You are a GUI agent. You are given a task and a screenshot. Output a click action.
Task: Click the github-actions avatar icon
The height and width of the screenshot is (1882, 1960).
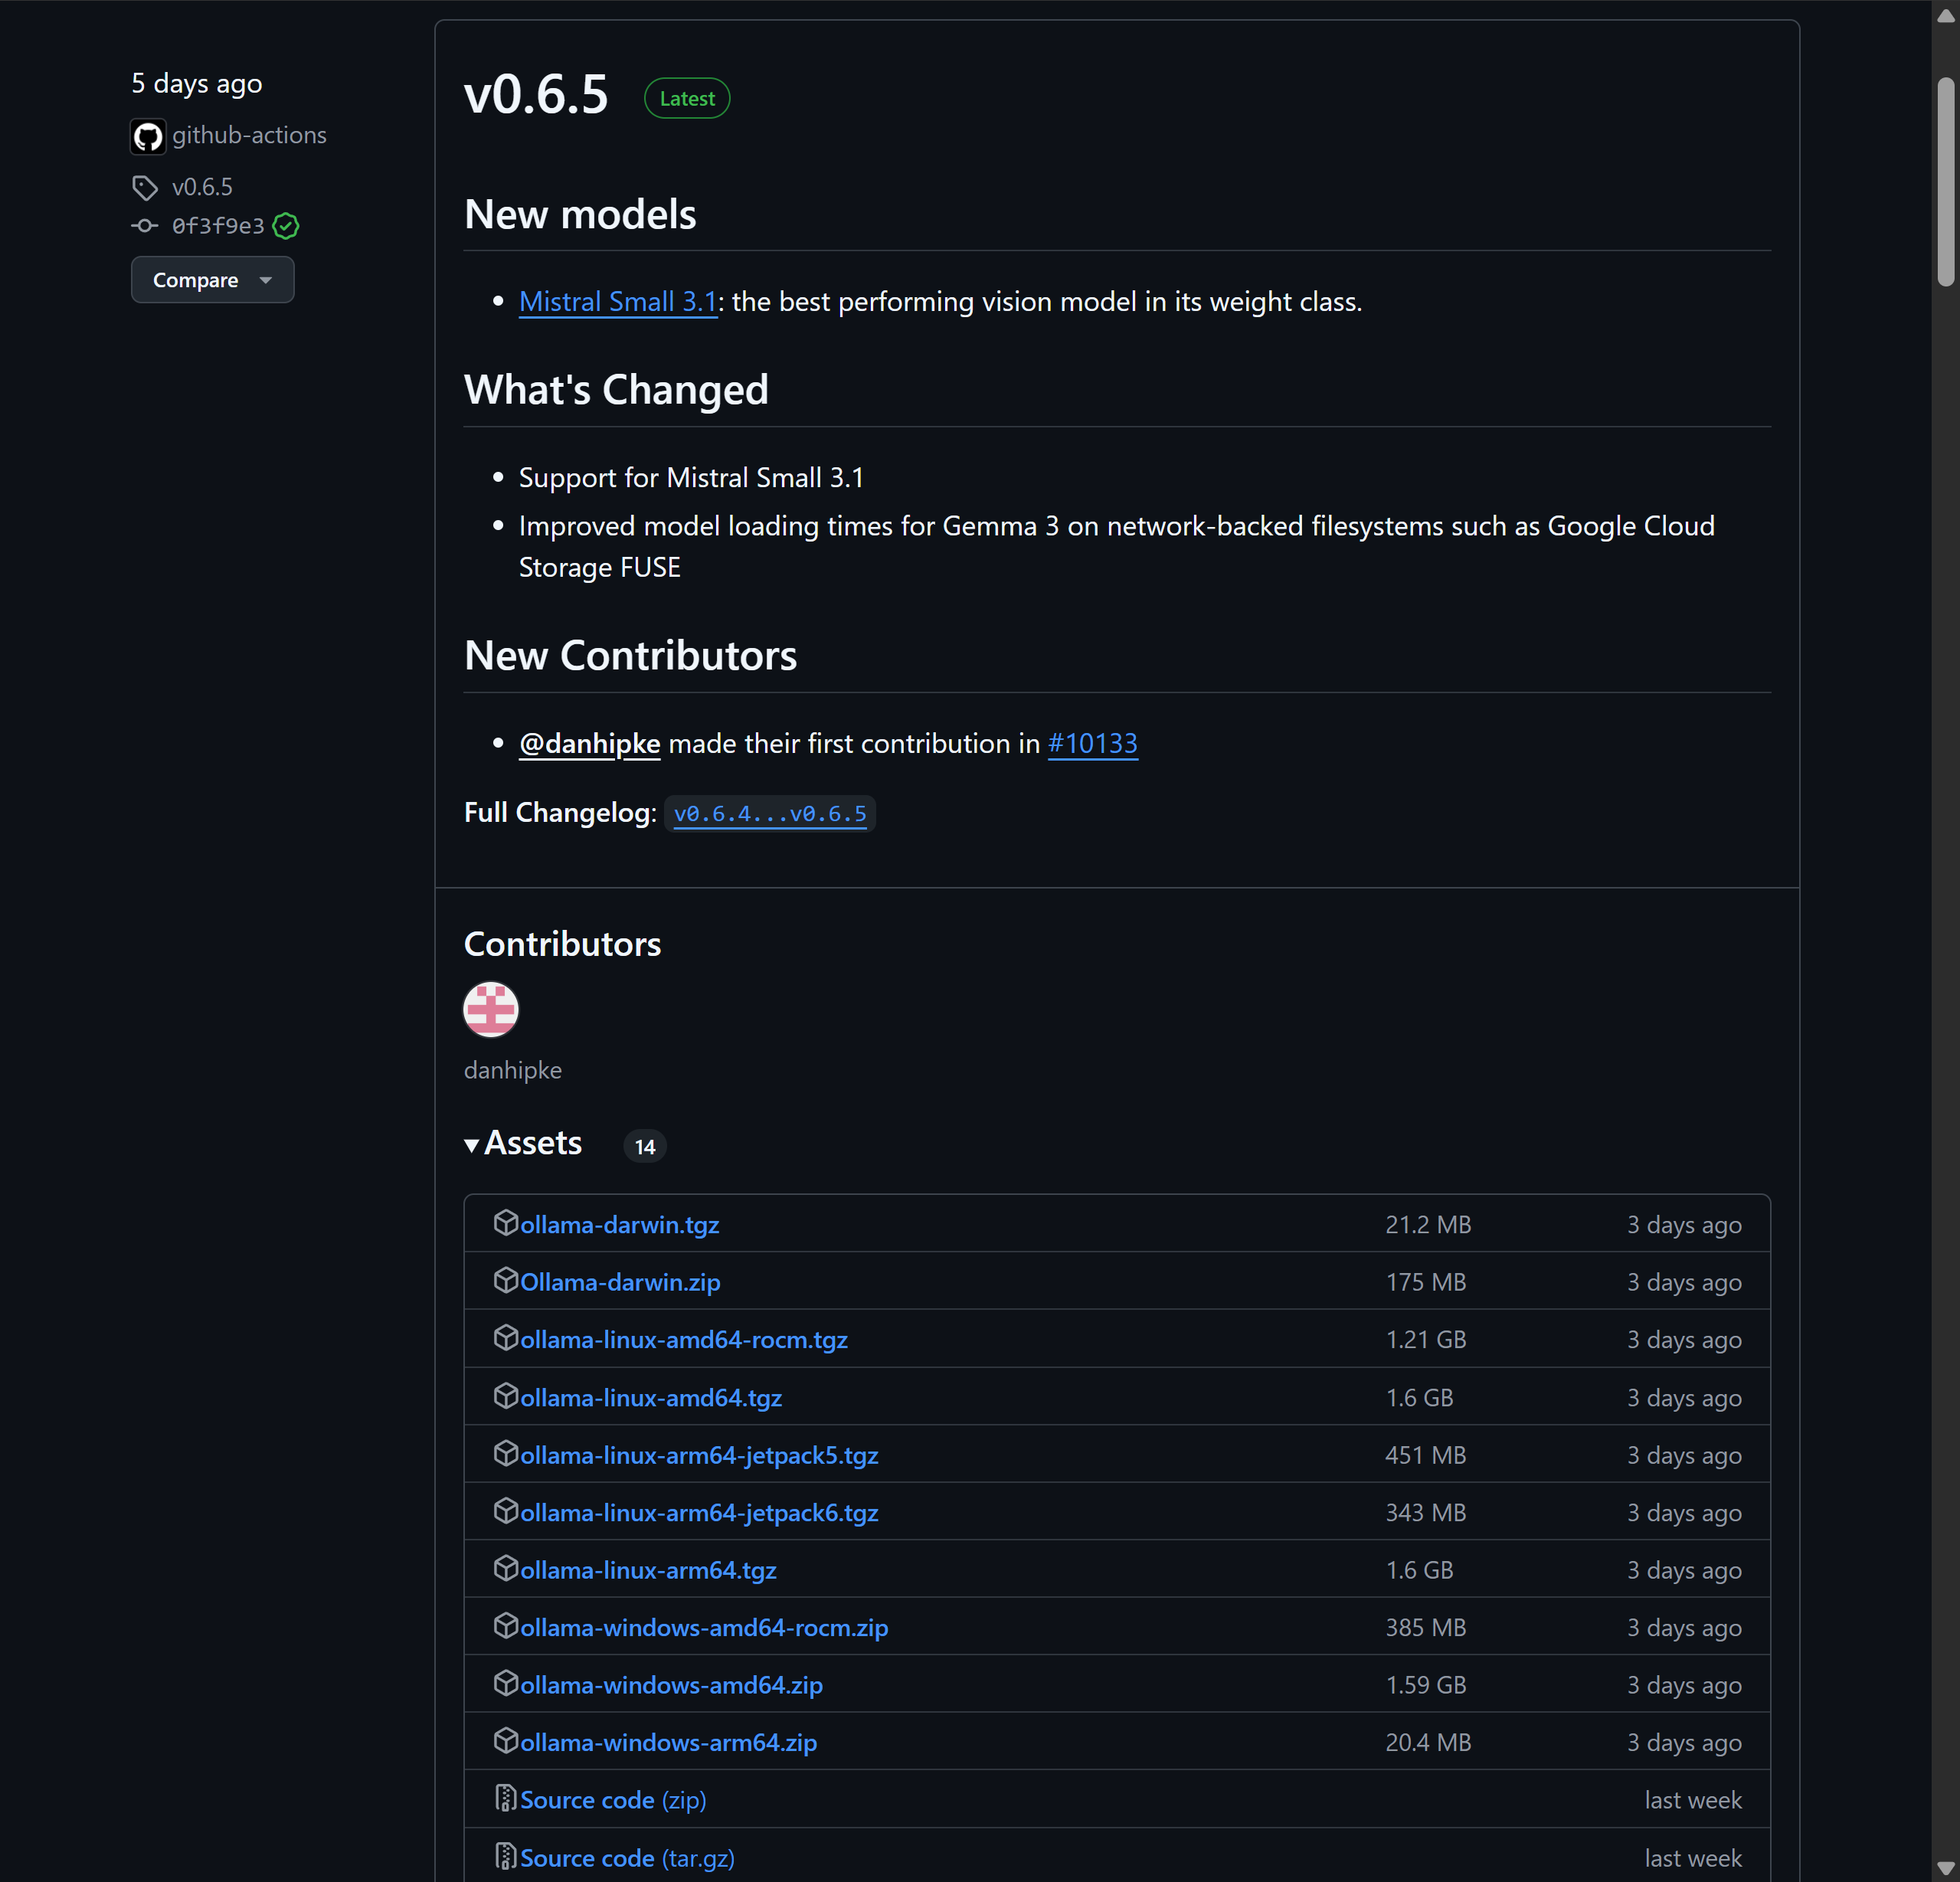(148, 136)
